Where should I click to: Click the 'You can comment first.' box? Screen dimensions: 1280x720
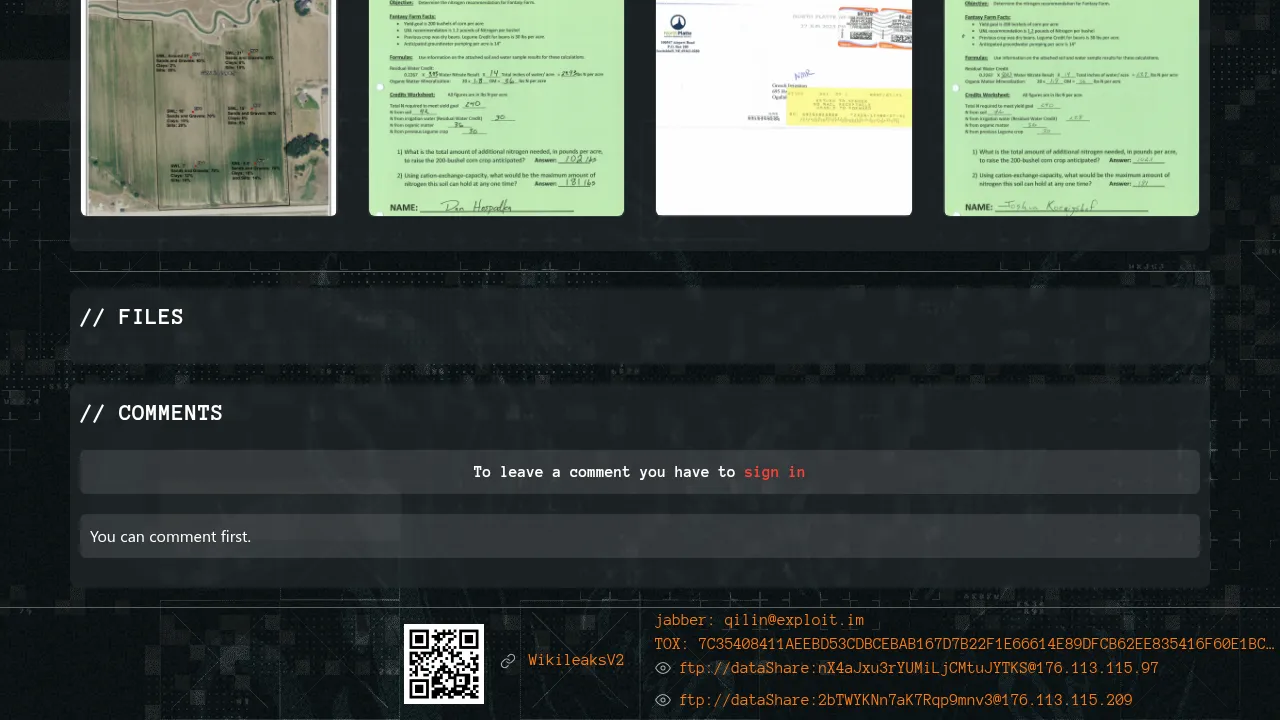click(640, 537)
